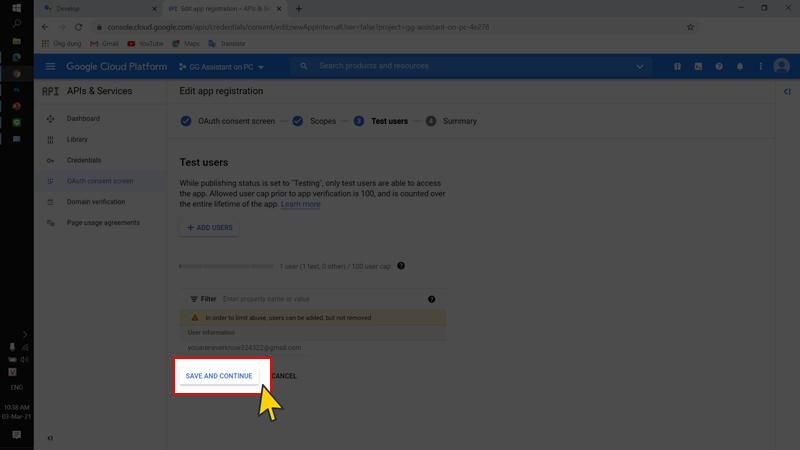
Task: Follow the Learn more link
Action: (301, 204)
